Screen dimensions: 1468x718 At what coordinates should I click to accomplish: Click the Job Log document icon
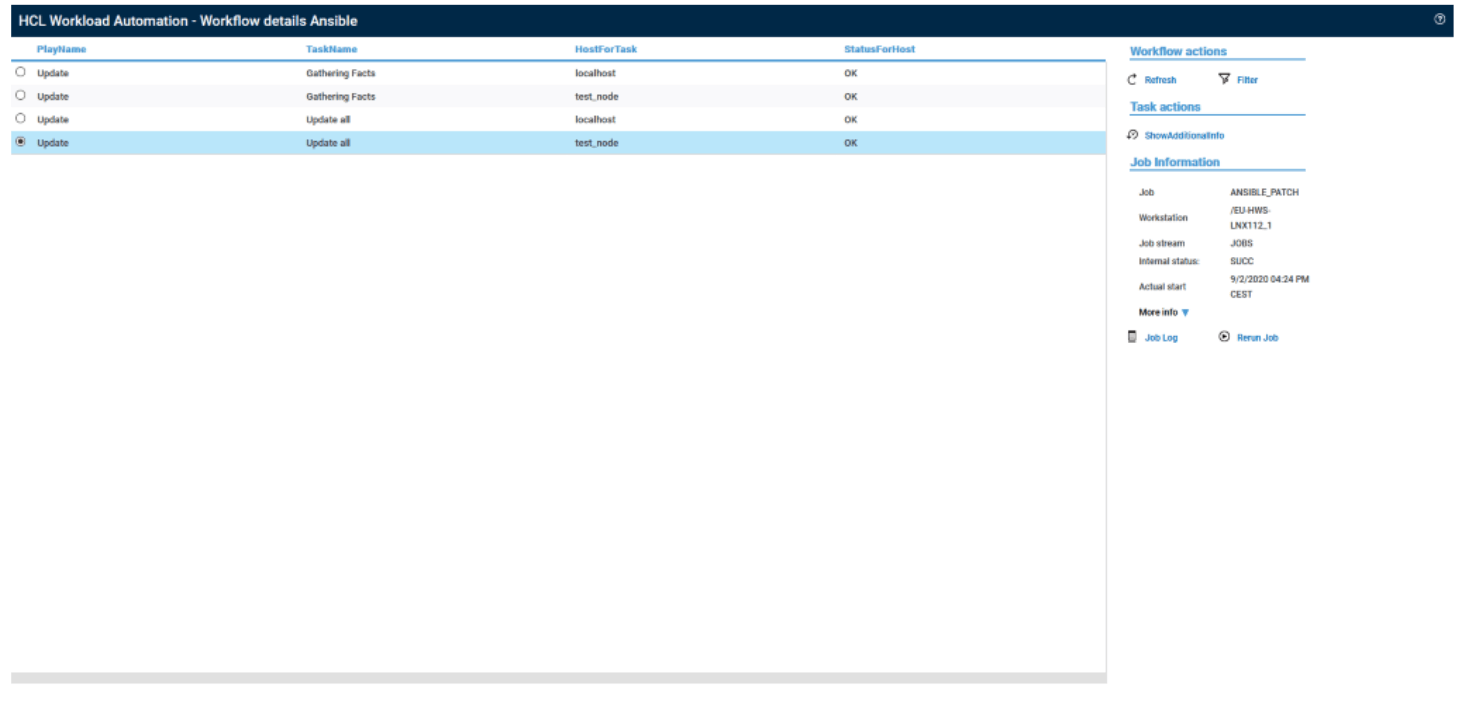(x=1132, y=337)
